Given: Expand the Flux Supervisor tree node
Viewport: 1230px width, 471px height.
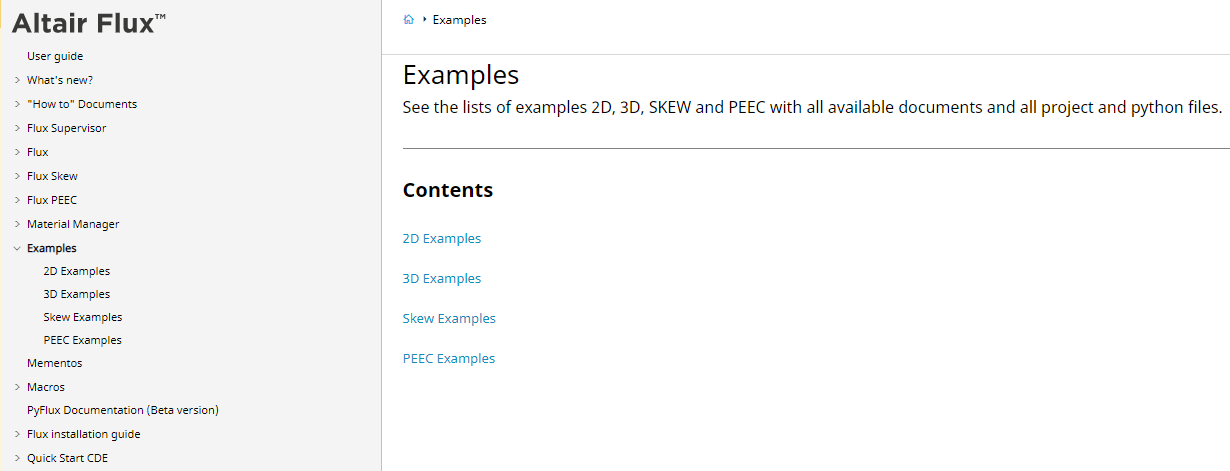Looking at the screenshot, I should tap(17, 128).
